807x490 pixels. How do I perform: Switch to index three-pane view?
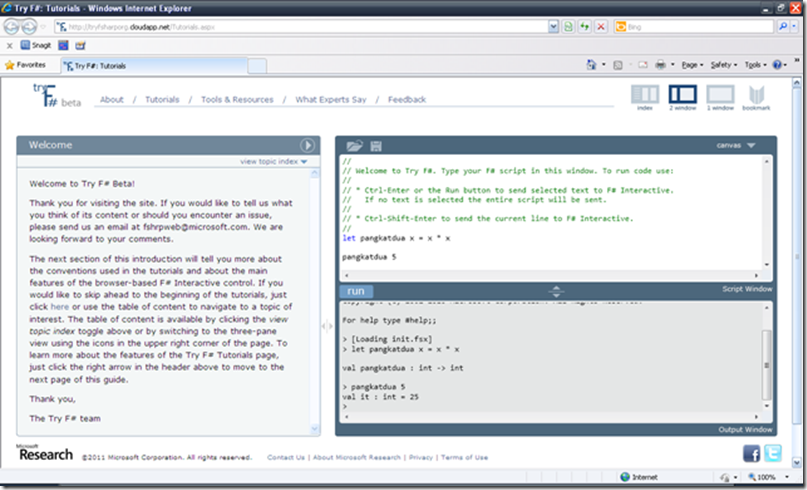(645, 98)
